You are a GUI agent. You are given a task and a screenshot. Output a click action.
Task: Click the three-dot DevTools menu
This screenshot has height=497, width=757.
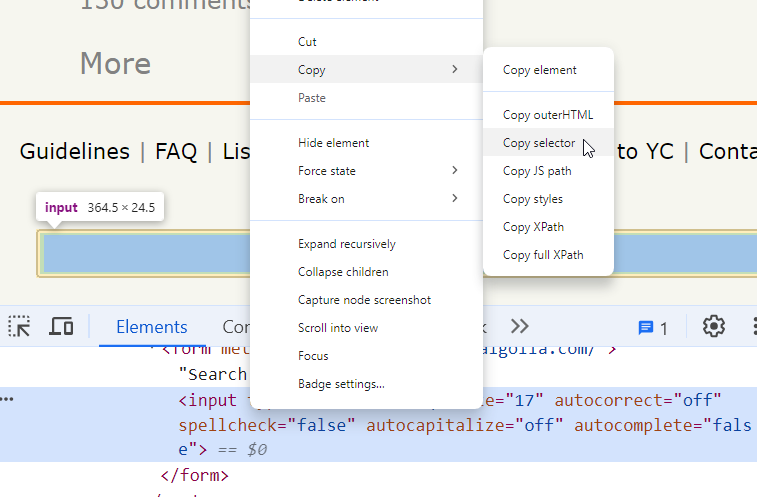(752, 326)
